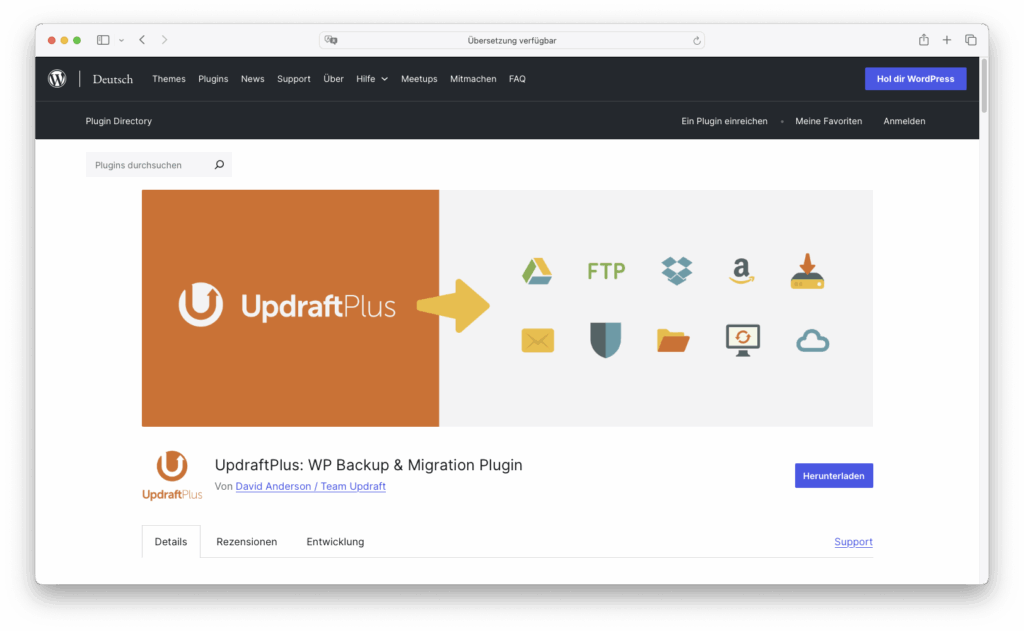The width and height of the screenshot is (1024, 631).
Task: Click the download-to-drive icon in banner
Action: (807, 271)
